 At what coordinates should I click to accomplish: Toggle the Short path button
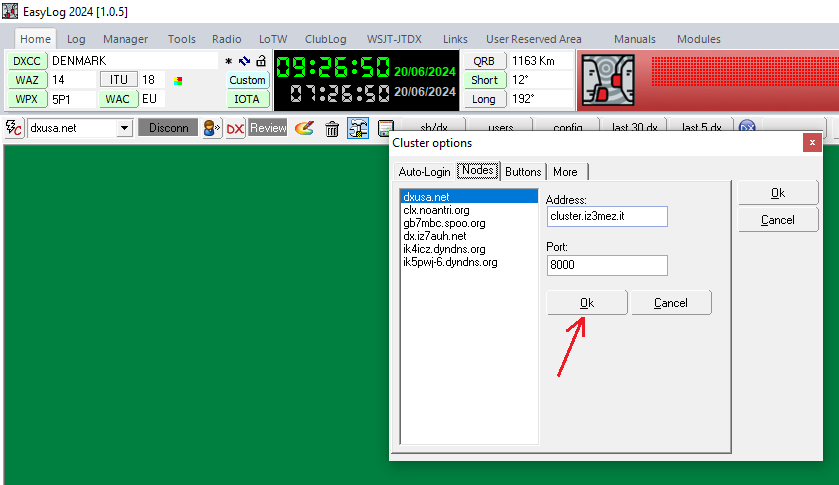tap(484, 80)
